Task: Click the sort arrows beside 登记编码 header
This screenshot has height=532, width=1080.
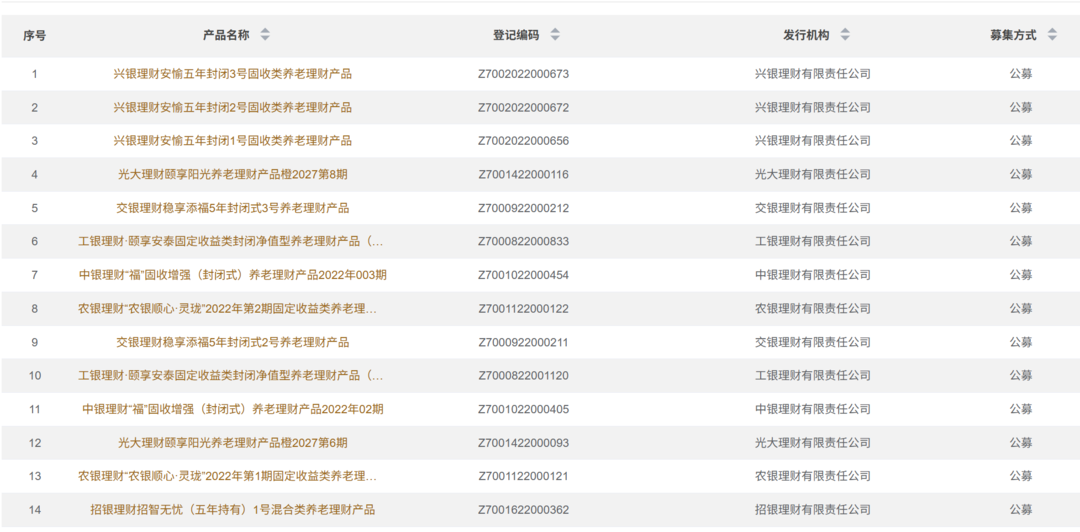Action: click(x=555, y=35)
